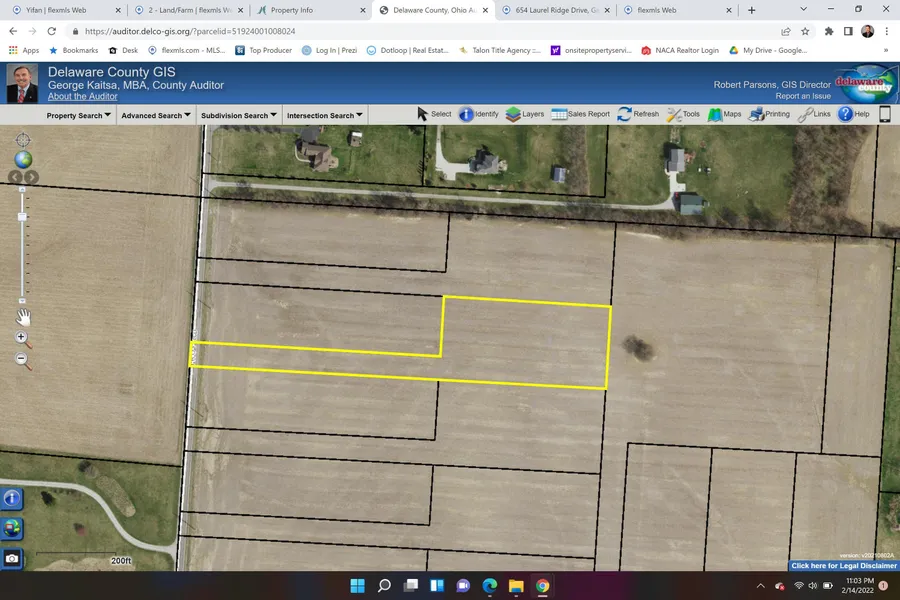The height and width of the screenshot is (600, 900).
Task: Open the Intersection Search dropdown
Action: pyautogui.click(x=325, y=116)
